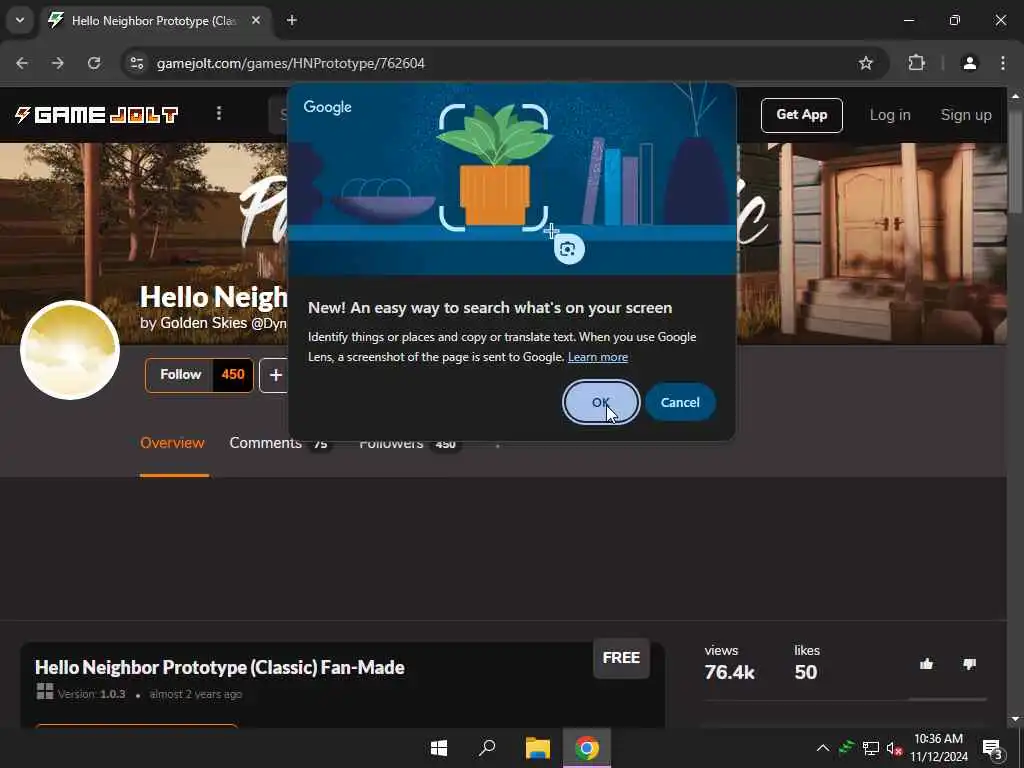Expand the tab search dropdown arrow
1024x768 pixels.
tap(20, 20)
